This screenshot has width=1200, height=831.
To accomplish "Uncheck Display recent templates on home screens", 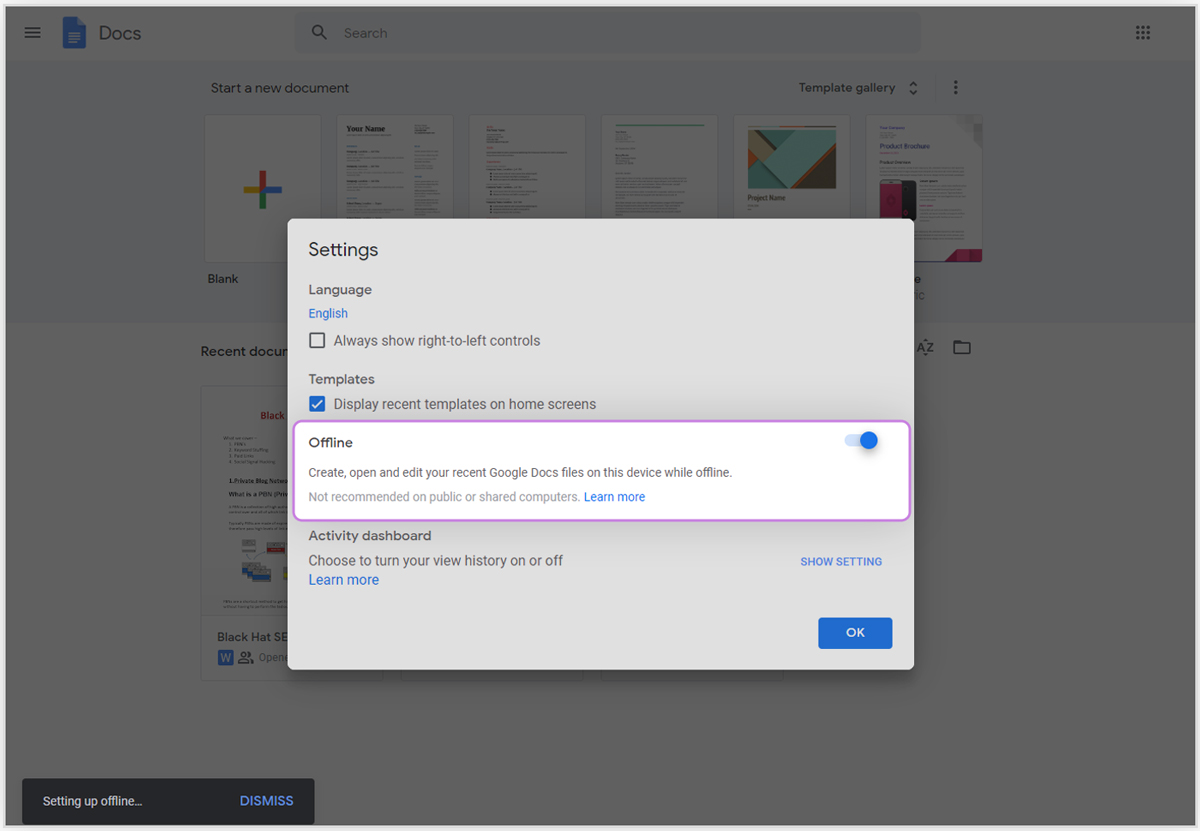I will coord(317,404).
